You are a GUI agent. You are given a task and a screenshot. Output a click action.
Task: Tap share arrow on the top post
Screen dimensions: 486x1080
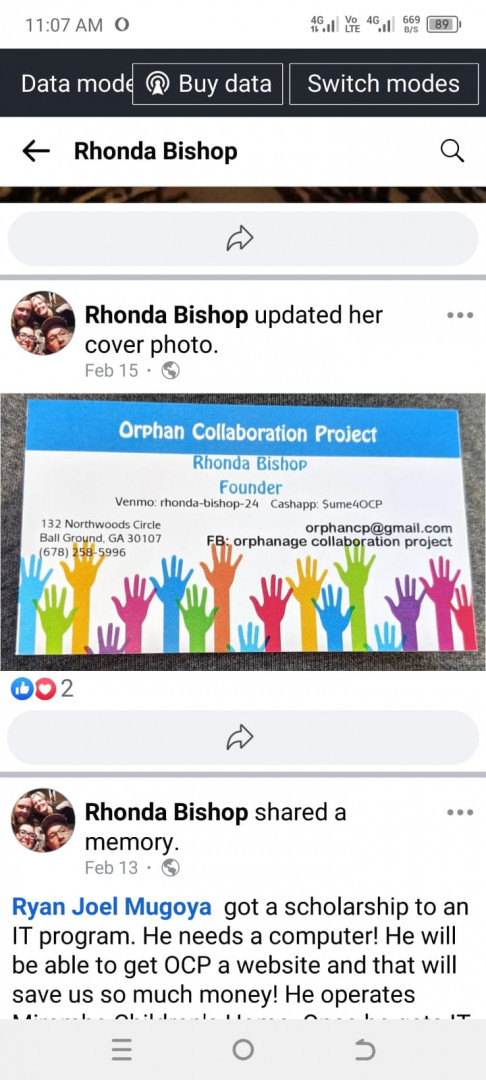point(242,238)
